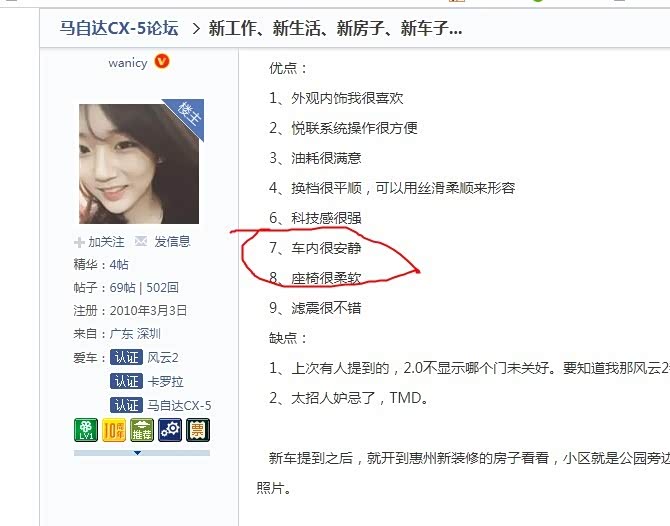This screenshot has width=670, height=526.
Task: Click the thread title in breadcrumb
Action: (x=335, y=29)
